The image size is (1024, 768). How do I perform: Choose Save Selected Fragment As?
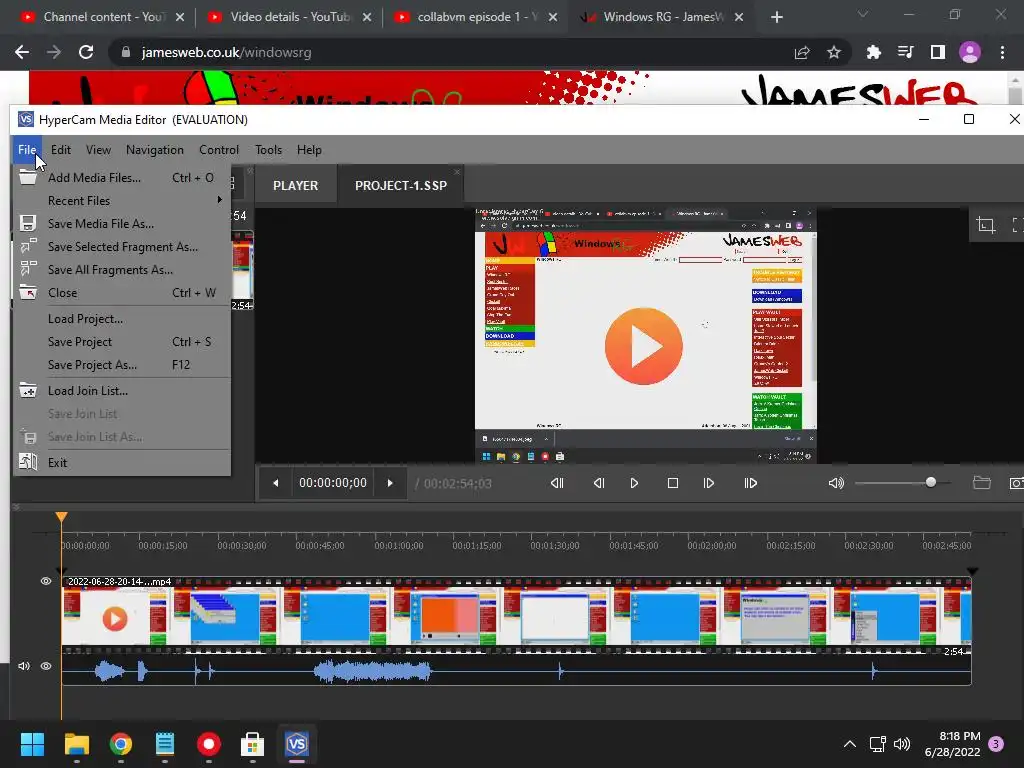click(x=122, y=247)
